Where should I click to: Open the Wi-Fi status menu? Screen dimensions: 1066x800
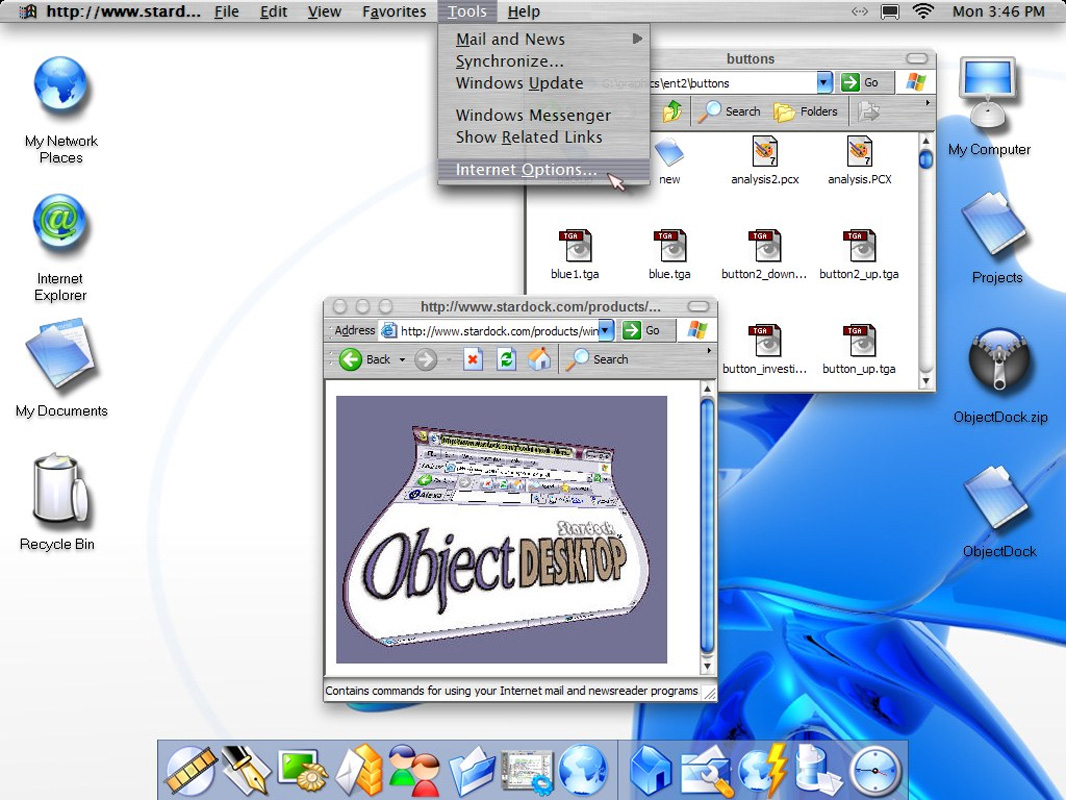tap(923, 12)
